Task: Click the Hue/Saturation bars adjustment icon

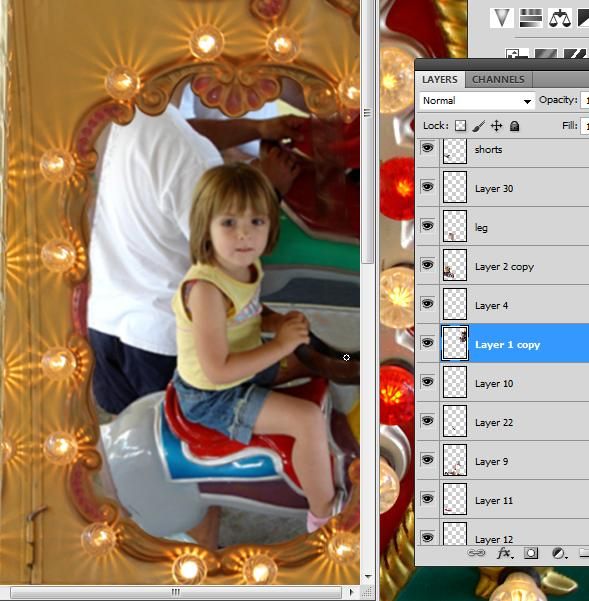Action: pos(531,18)
